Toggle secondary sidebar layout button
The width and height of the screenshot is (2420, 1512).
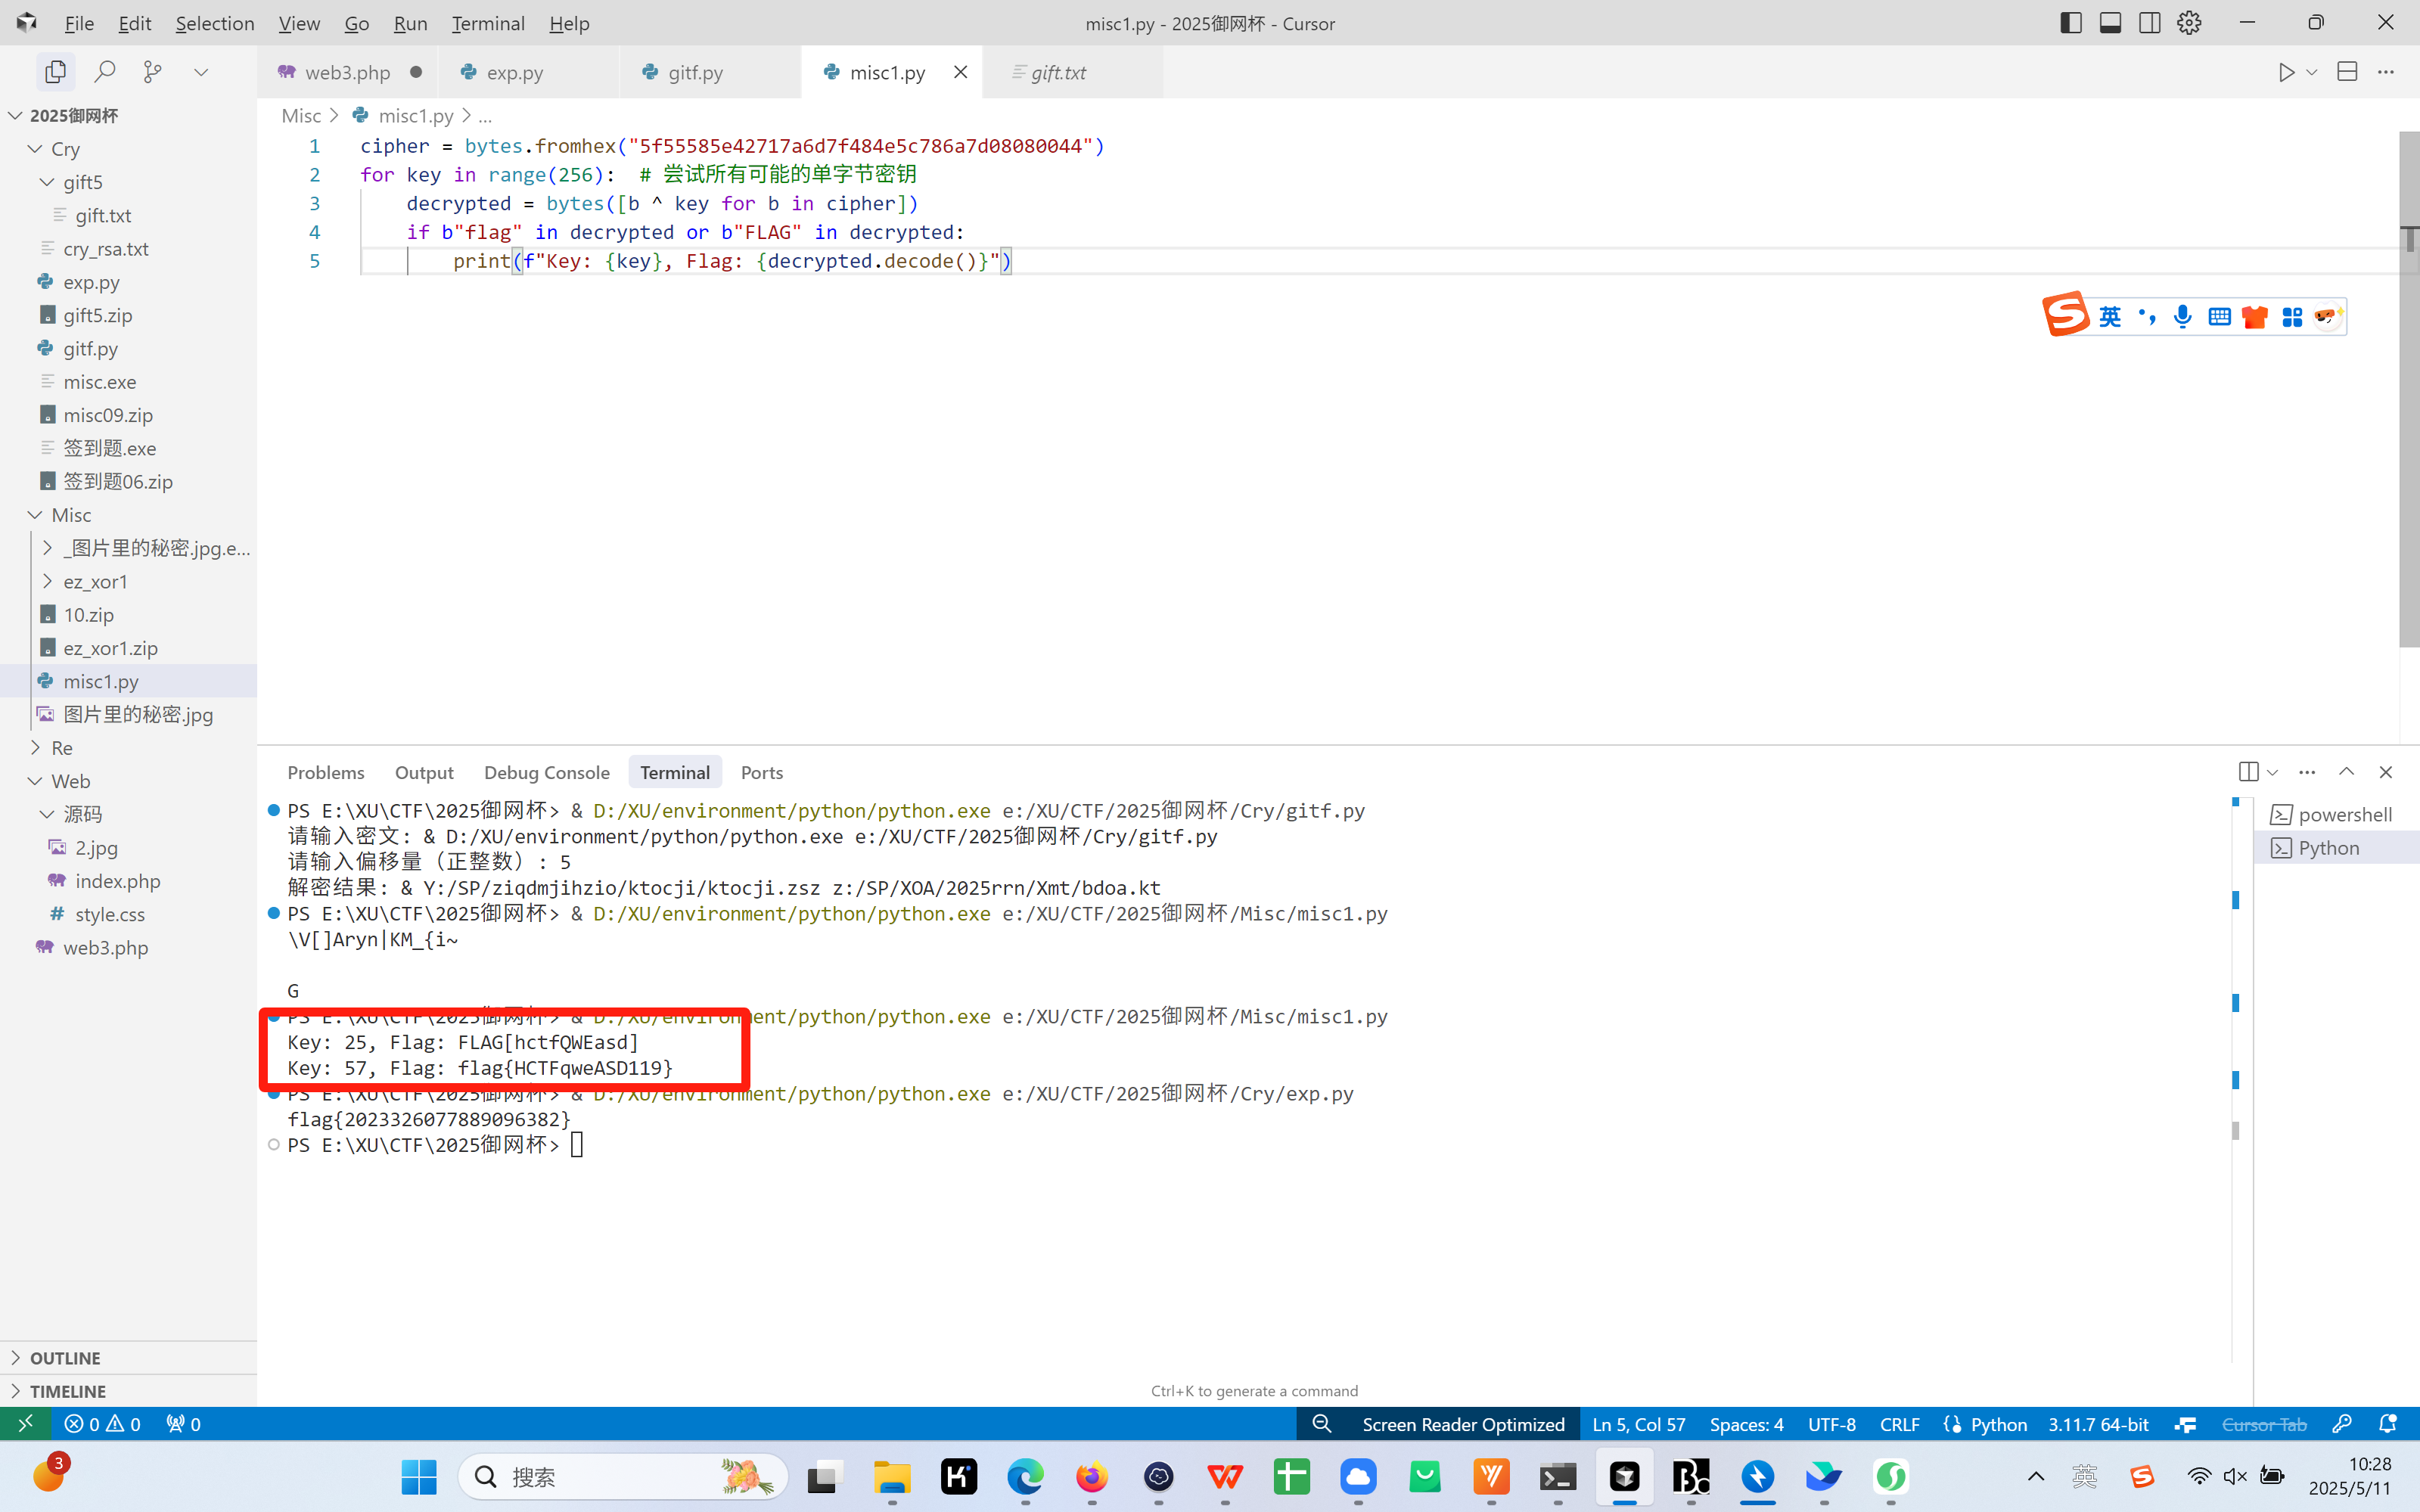pyautogui.click(x=2149, y=23)
